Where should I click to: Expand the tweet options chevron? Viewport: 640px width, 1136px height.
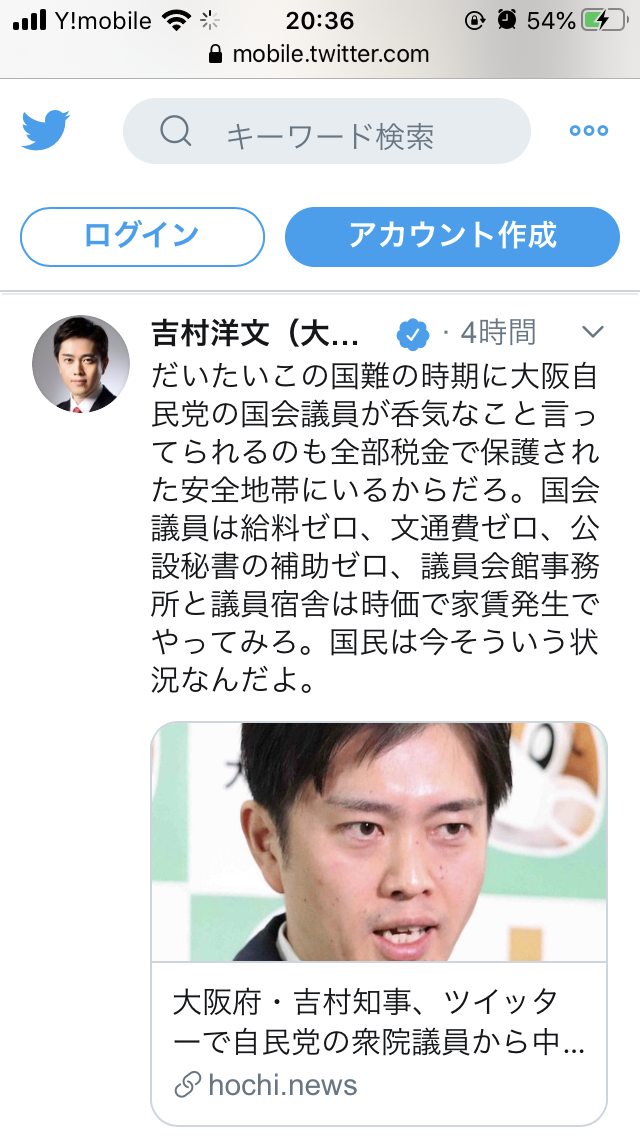click(593, 333)
